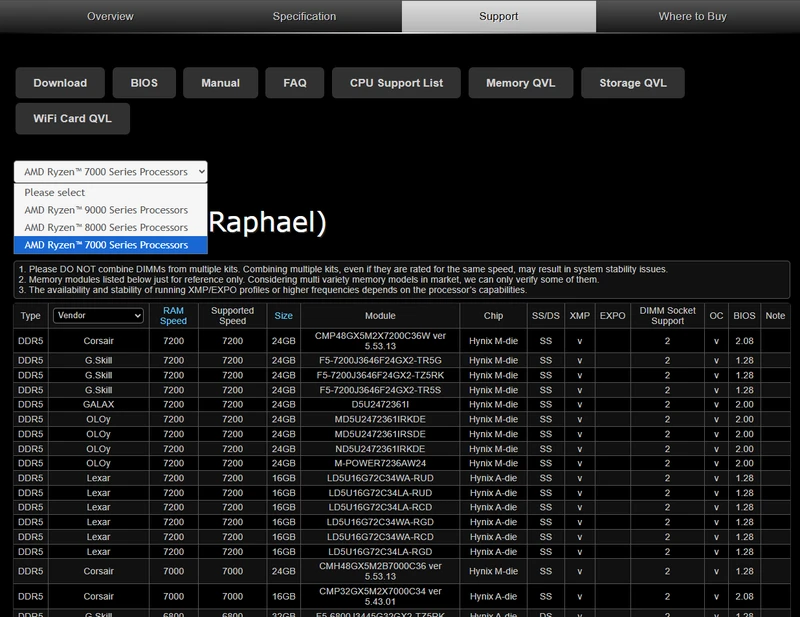The height and width of the screenshot is (617, 800).
Task: Collapse the processor series dropdown
Action: click(x=111, y=172)
